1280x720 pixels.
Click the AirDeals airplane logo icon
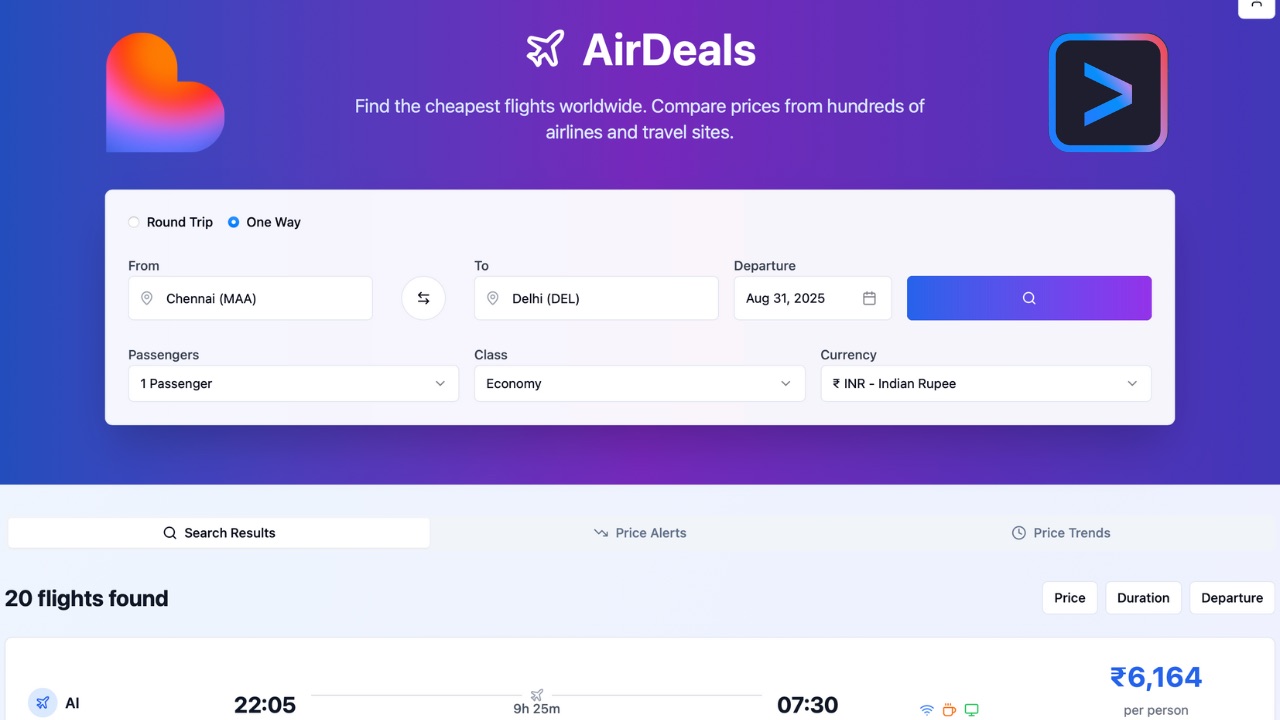545,49
